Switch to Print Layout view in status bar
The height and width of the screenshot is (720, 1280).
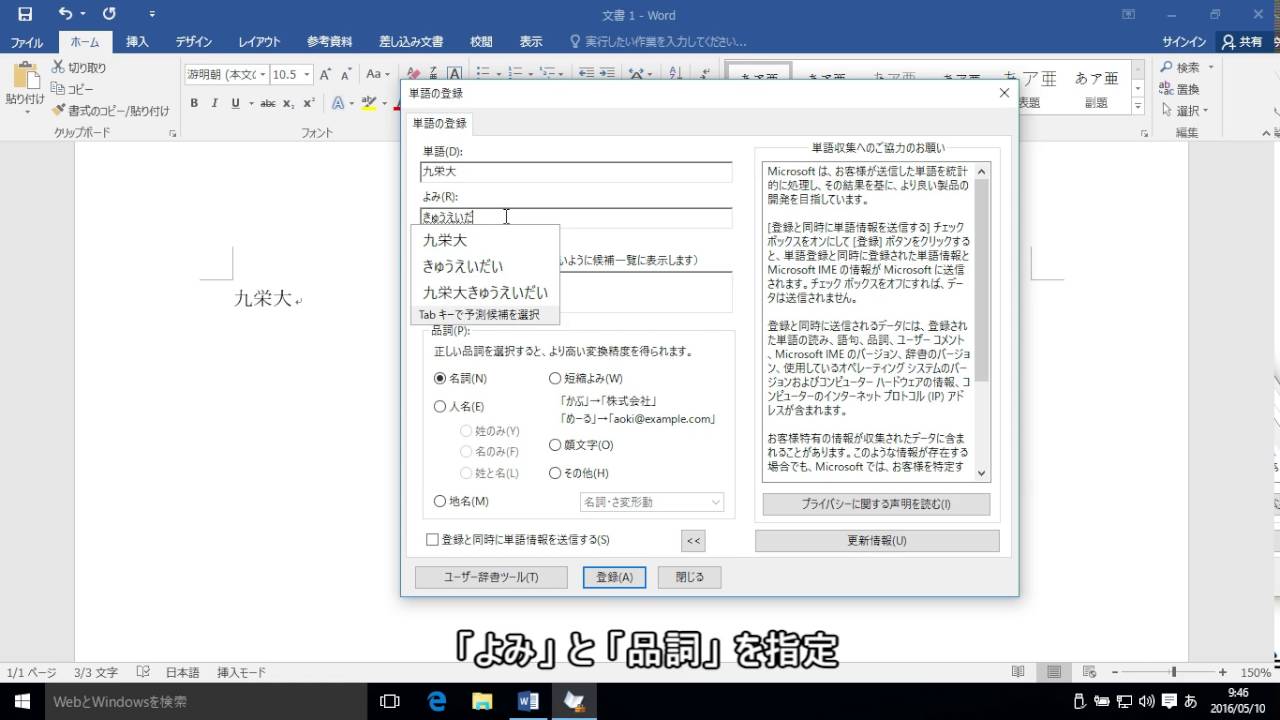tap(1053, 672)
